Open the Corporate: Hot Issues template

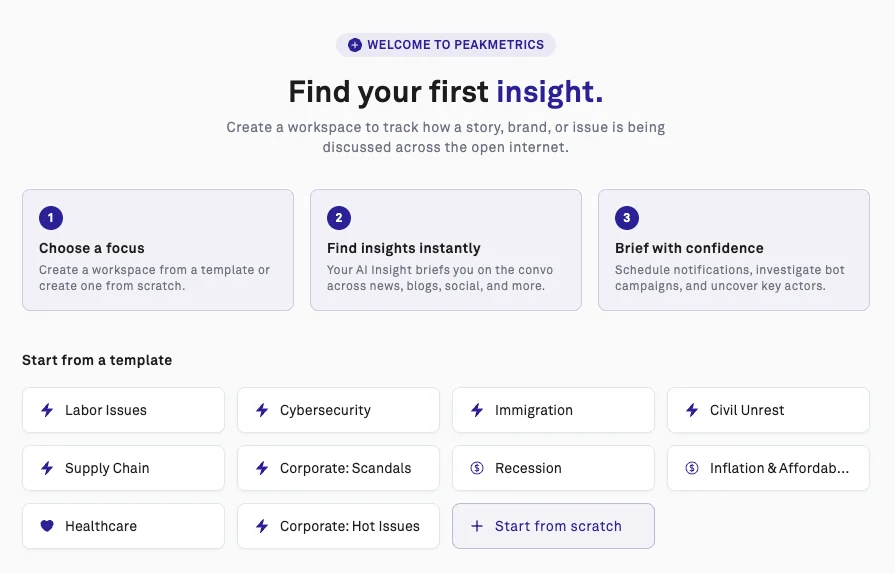338,526
